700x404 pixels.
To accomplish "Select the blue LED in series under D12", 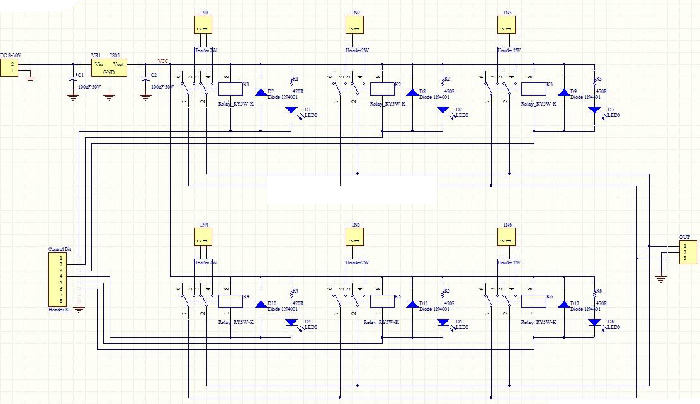I will pyautogui.click(x=594, y=322).
